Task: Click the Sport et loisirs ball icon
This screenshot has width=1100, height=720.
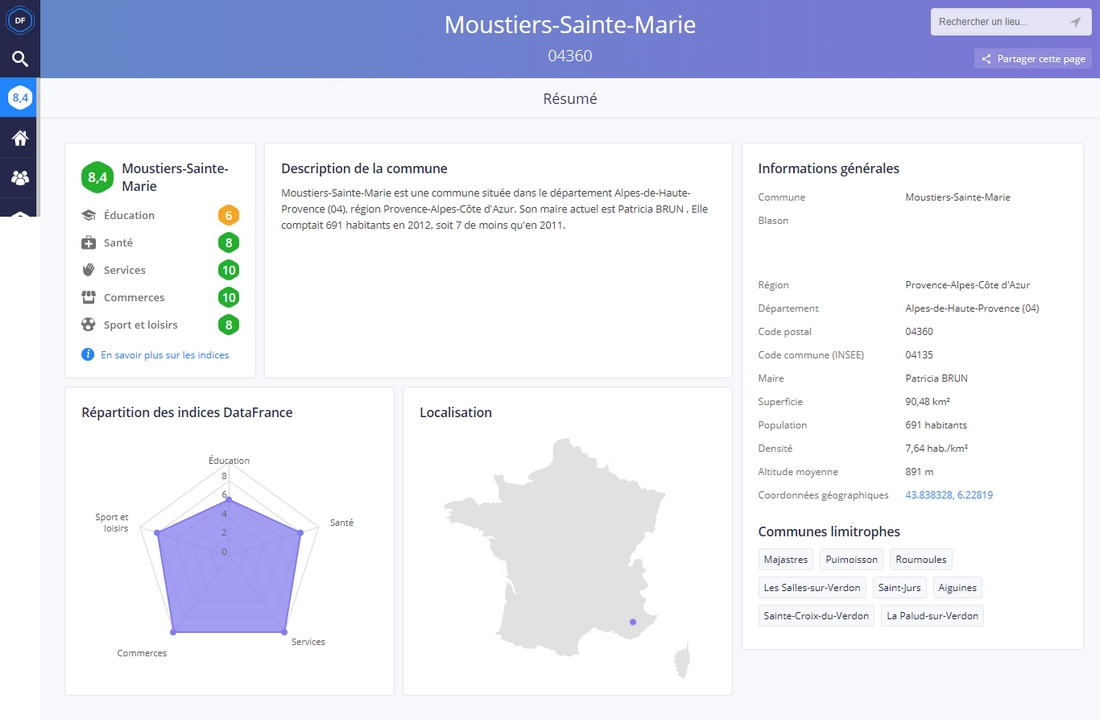Action: (90, 324)
